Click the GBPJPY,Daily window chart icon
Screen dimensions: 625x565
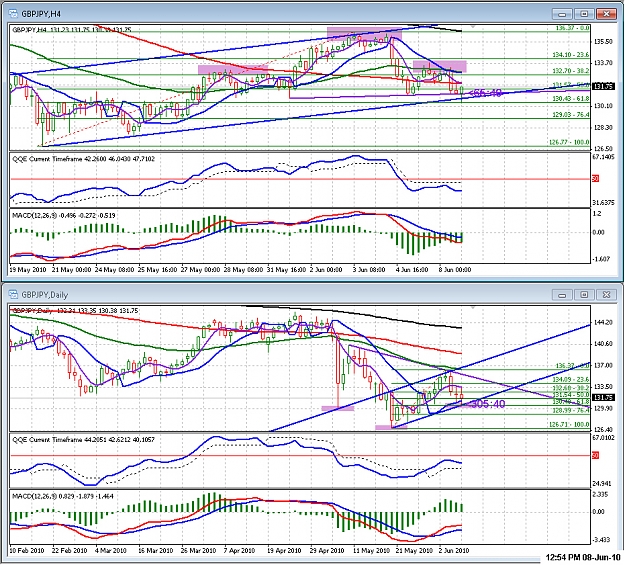click(14, 295)
